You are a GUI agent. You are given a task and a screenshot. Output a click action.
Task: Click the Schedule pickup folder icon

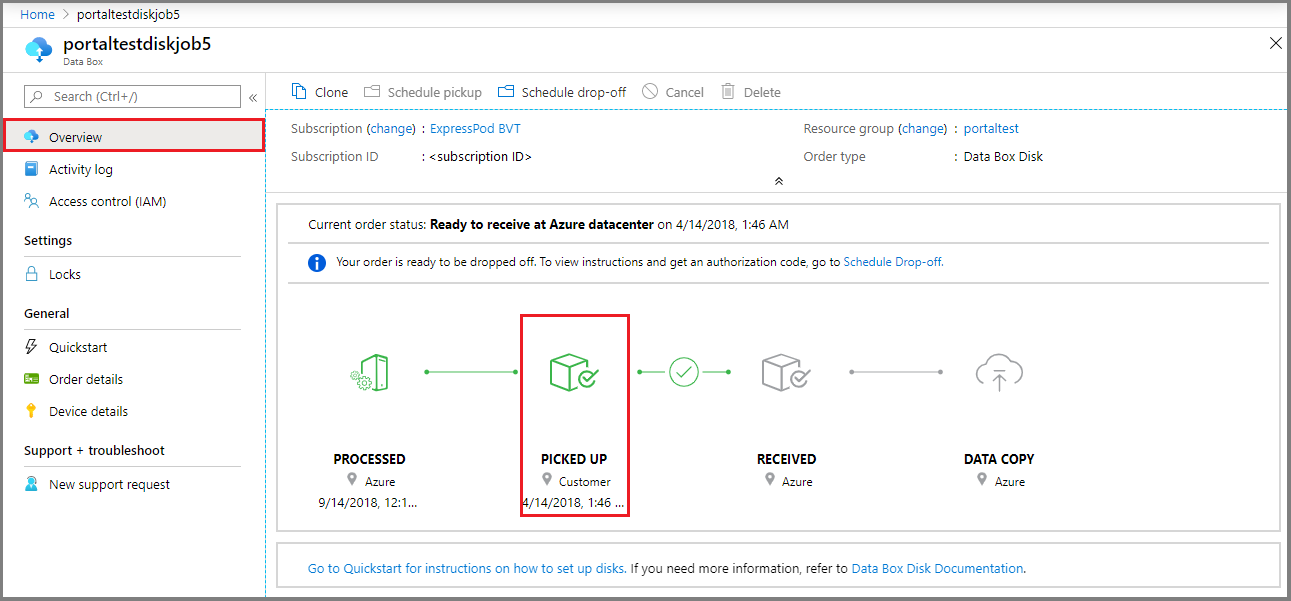point(372,91)
